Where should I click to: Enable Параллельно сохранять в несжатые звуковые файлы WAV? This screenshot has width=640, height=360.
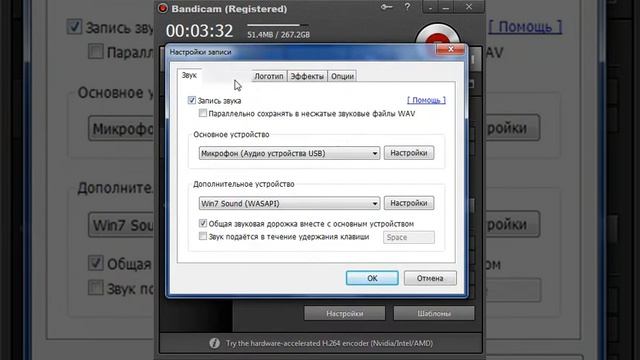click(x=203, y=113)
